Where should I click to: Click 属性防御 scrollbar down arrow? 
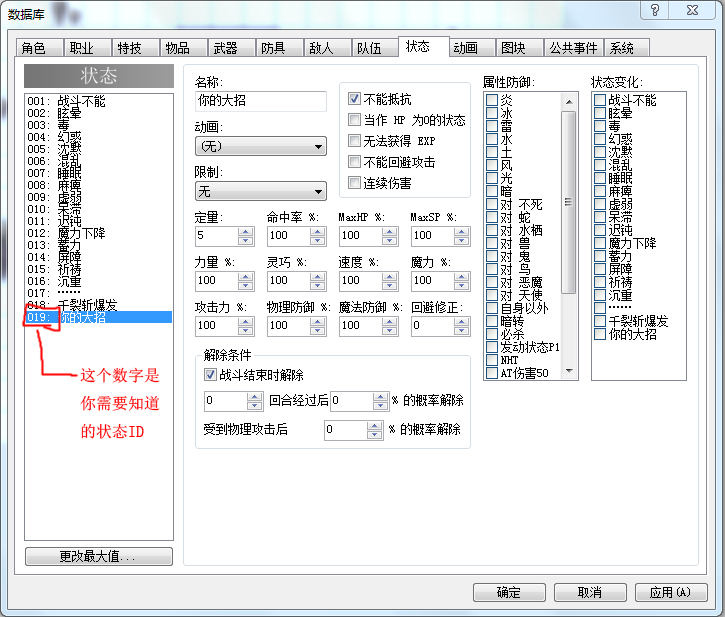(x=569, y=371)
